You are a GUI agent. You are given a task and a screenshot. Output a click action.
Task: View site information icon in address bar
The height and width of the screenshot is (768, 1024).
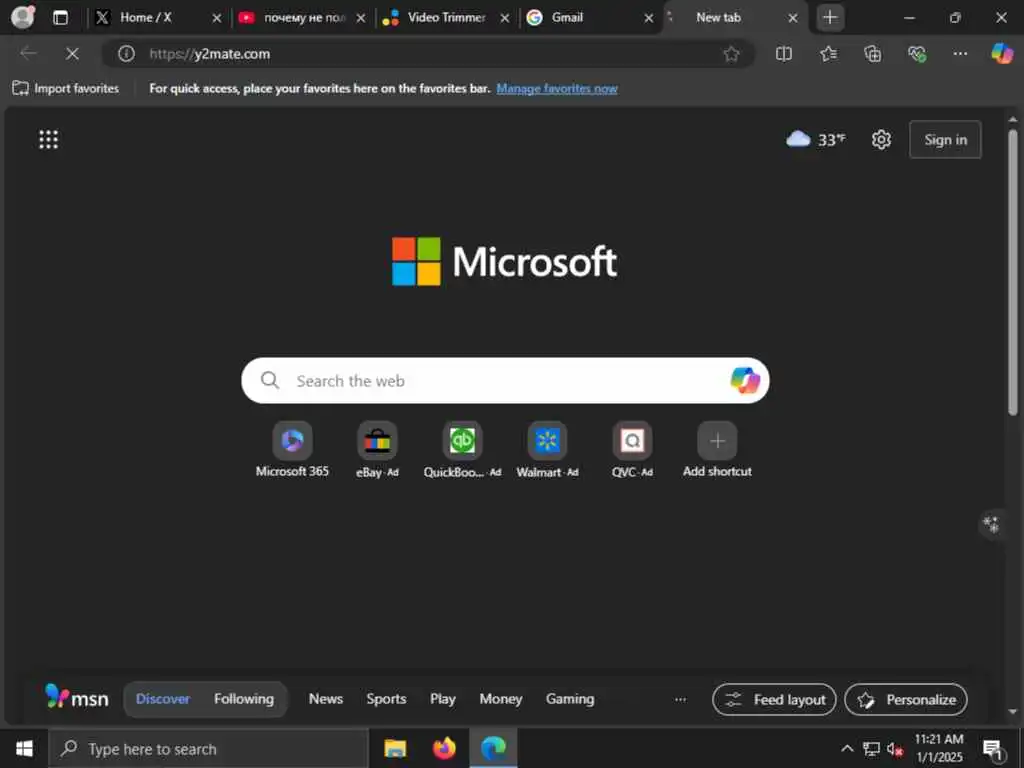tap(126, 54)
